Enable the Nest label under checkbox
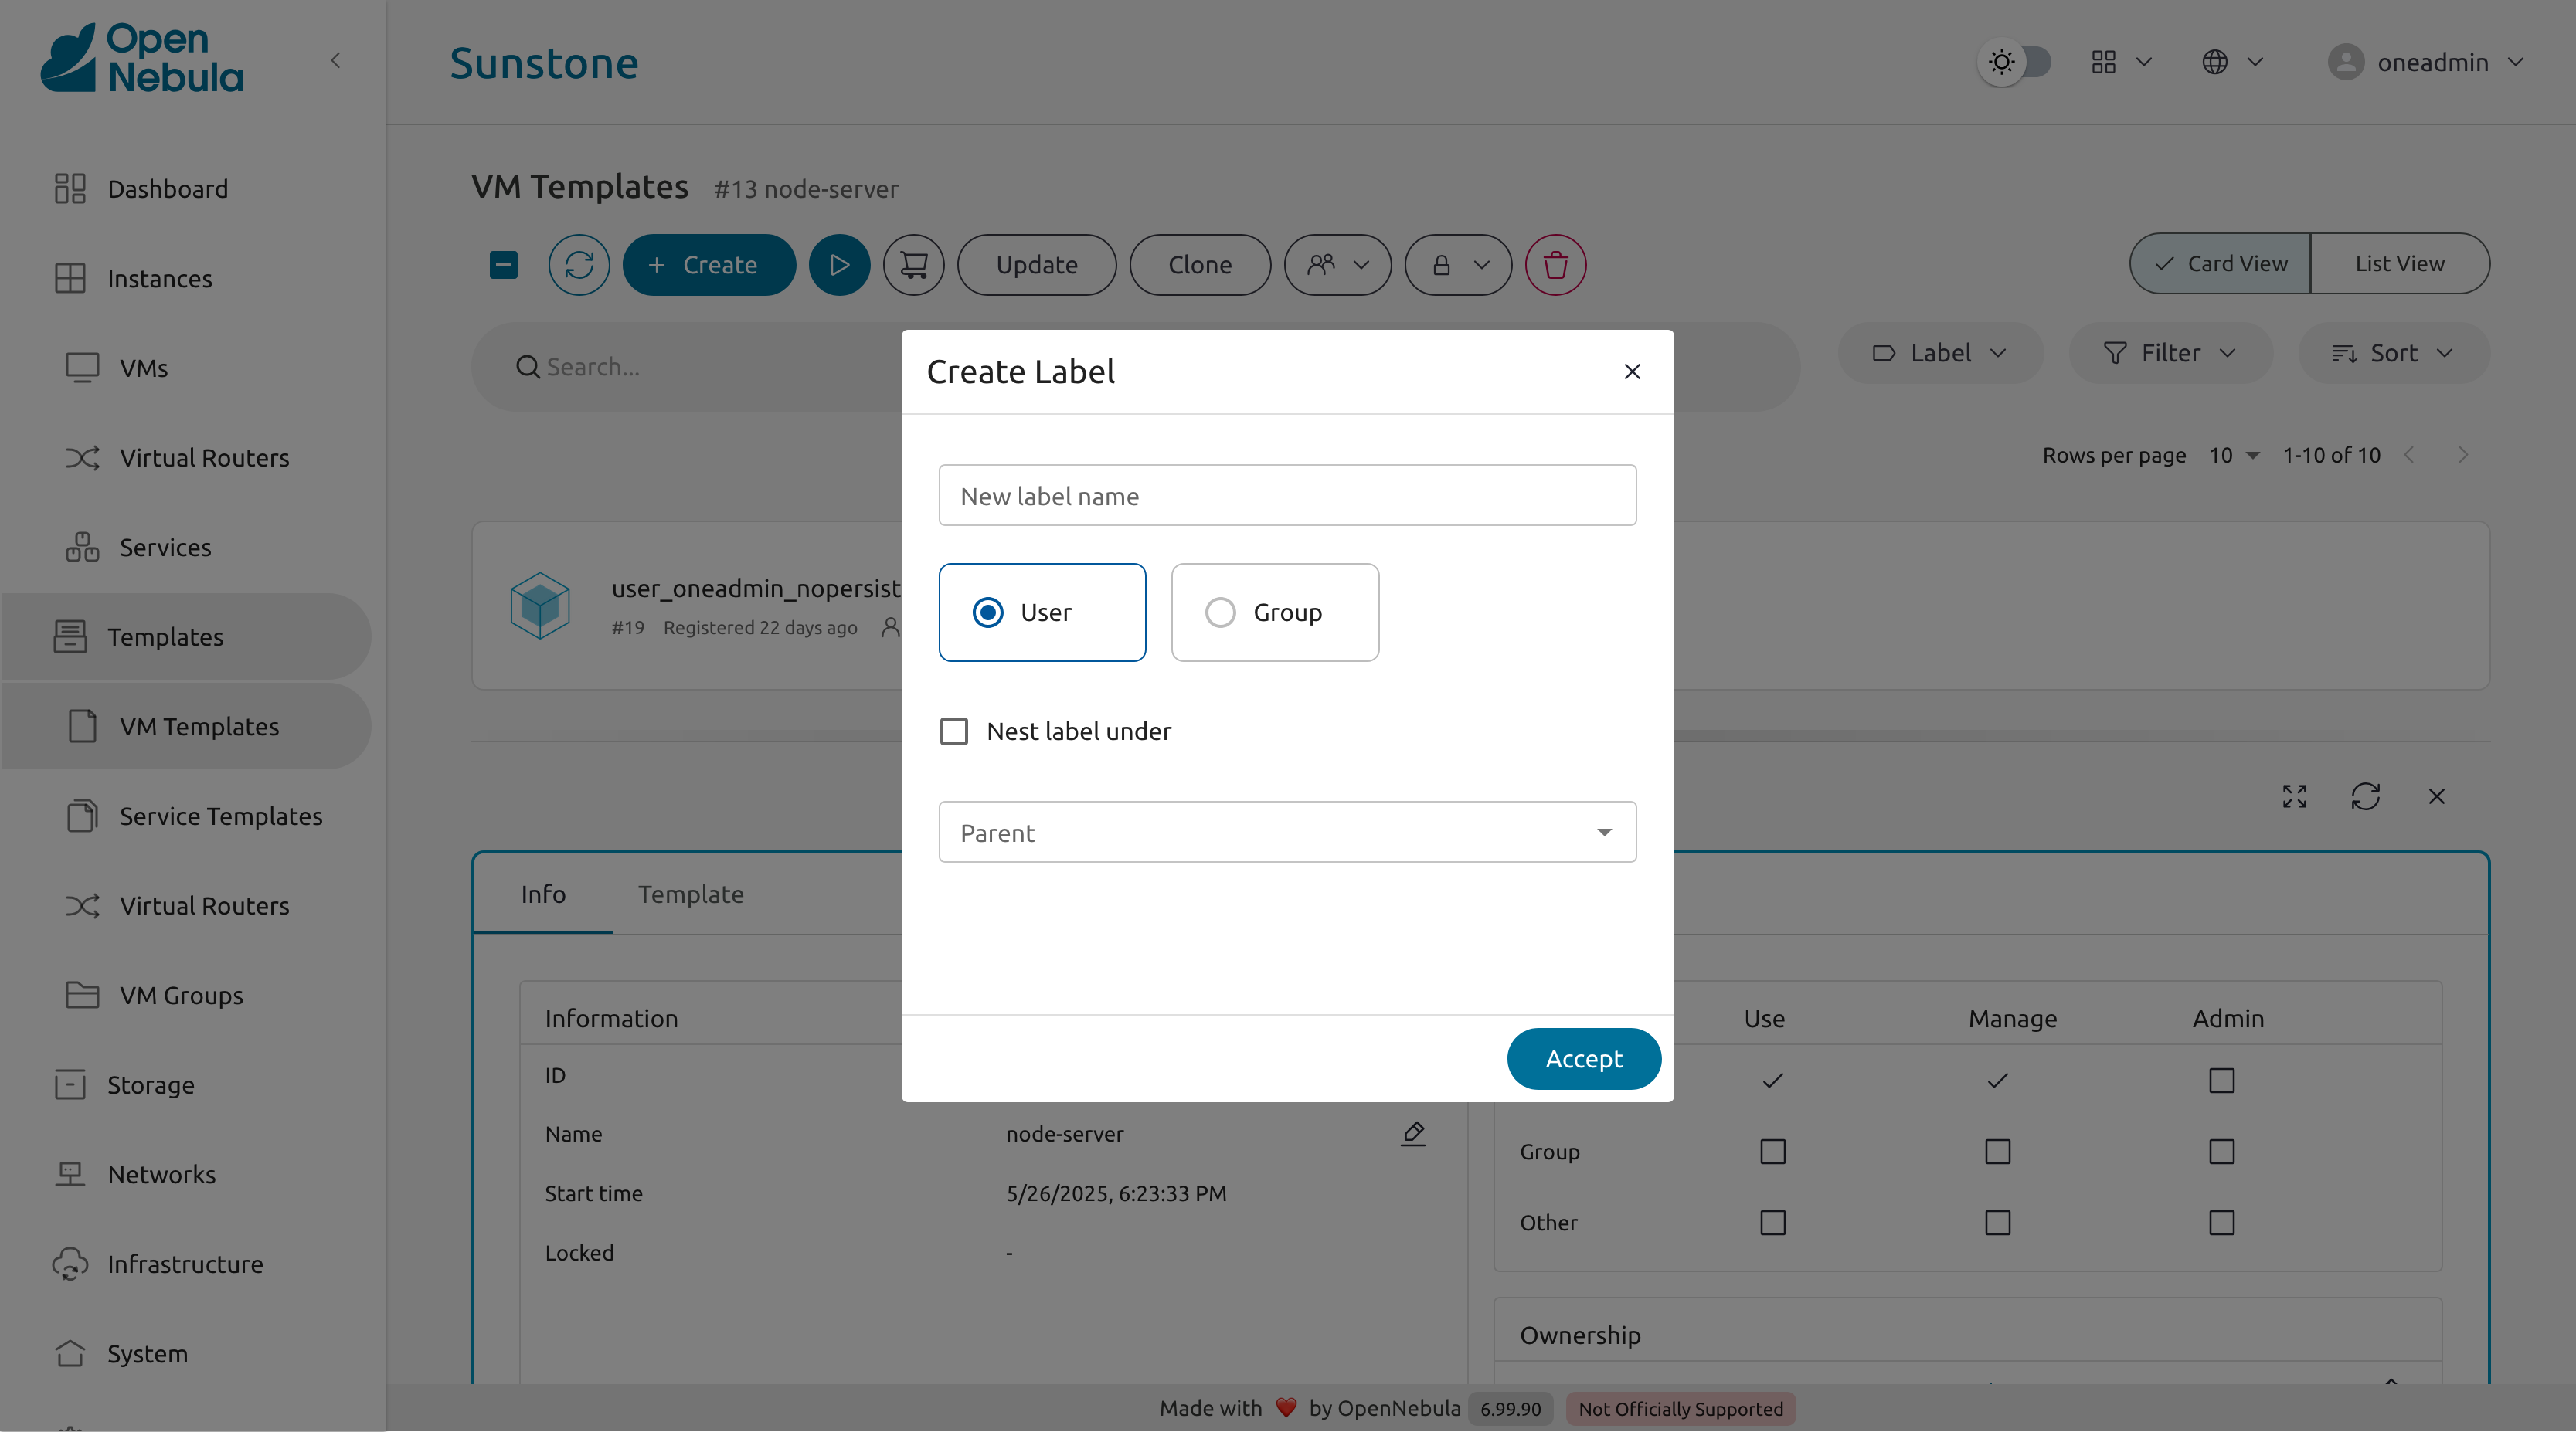The image size is (2576, 1432). [953, 731]
